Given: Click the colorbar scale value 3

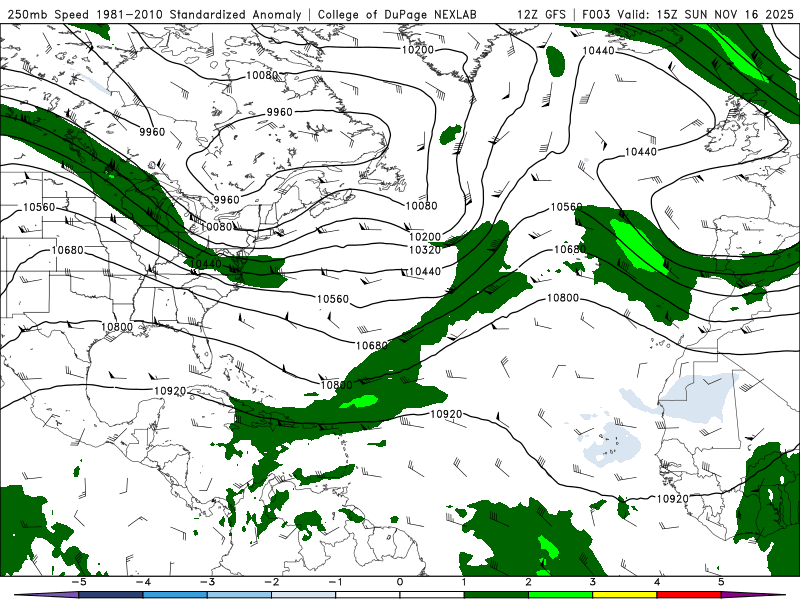Looking at the screenshot, I should (x=592, y=582).
